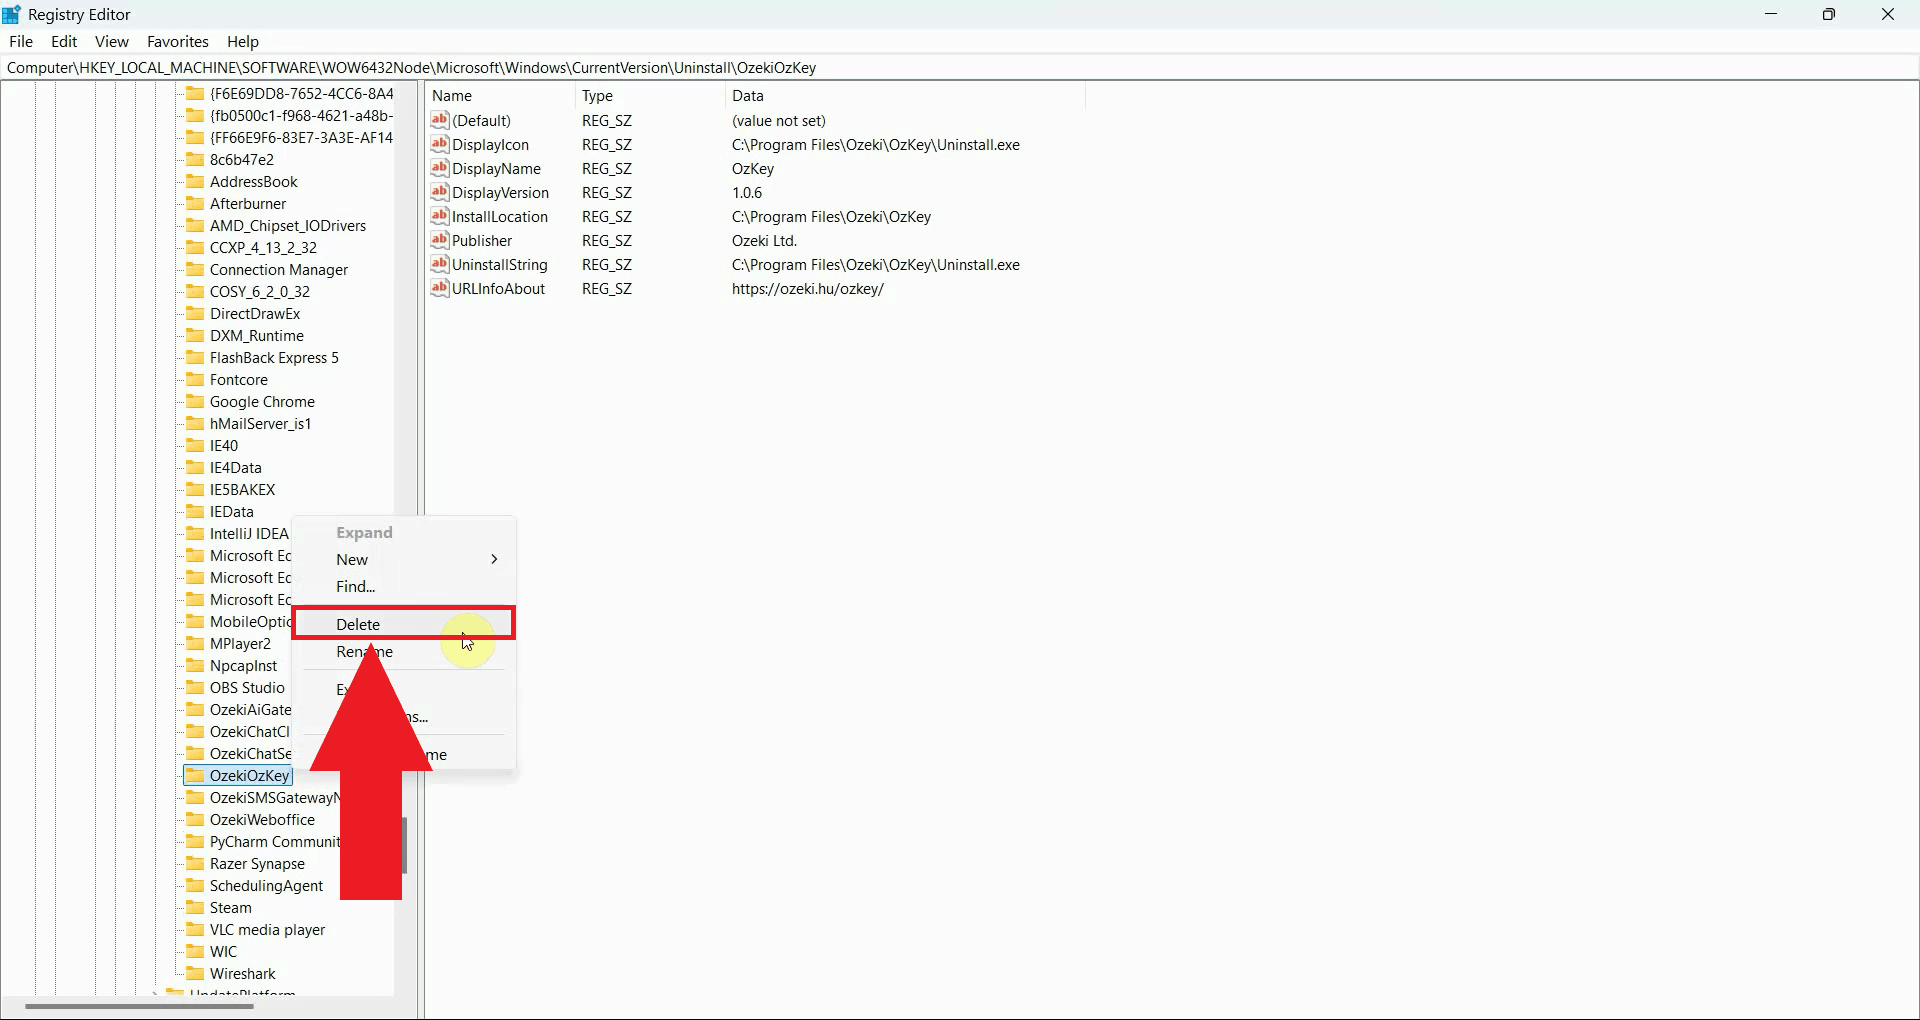Open the New submenu in context menu
Screen dimensions: 1920x1020
point(352,559)
